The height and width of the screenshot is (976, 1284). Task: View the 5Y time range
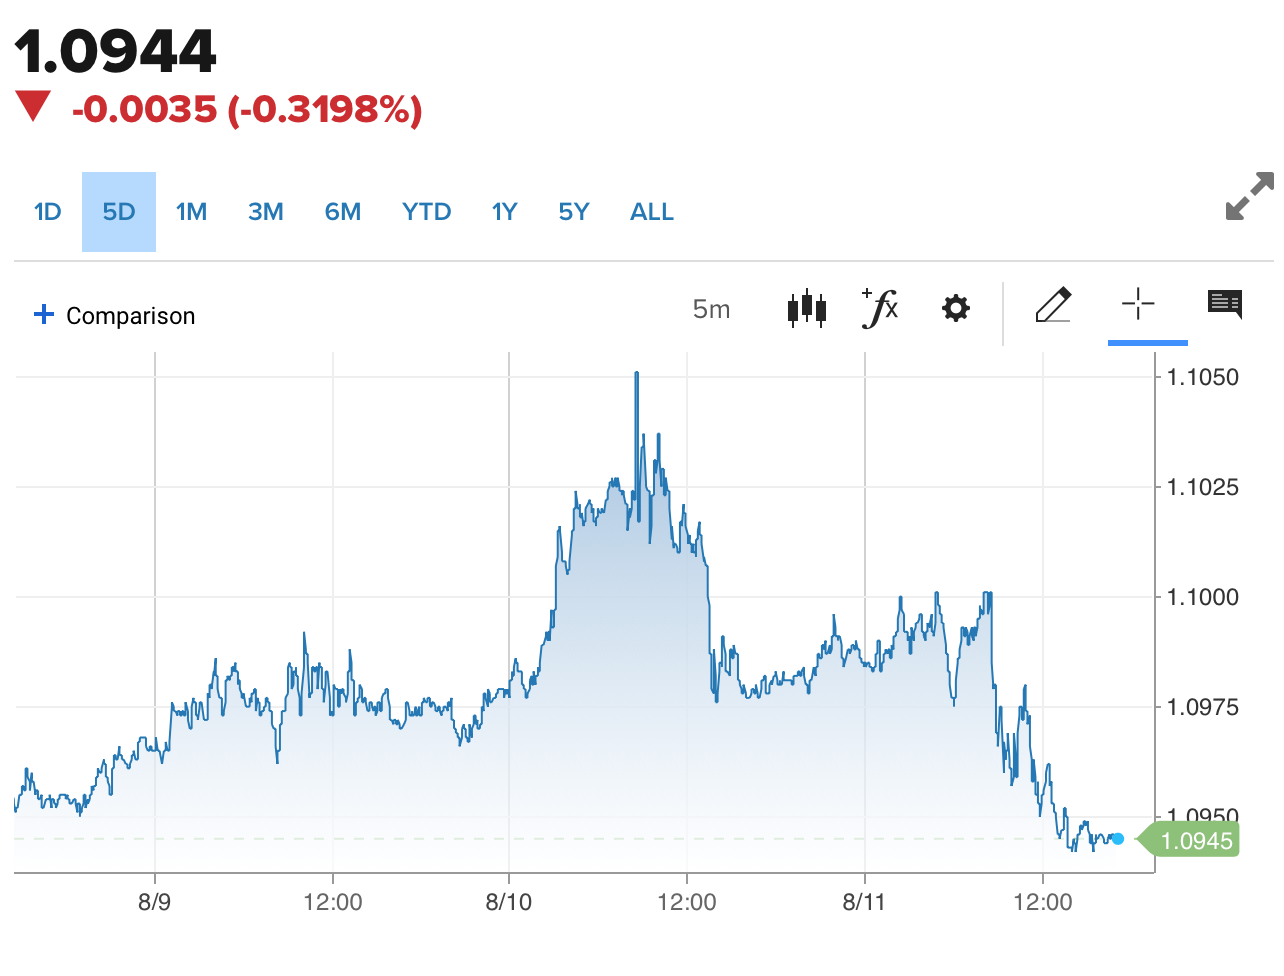coord(574,212)
